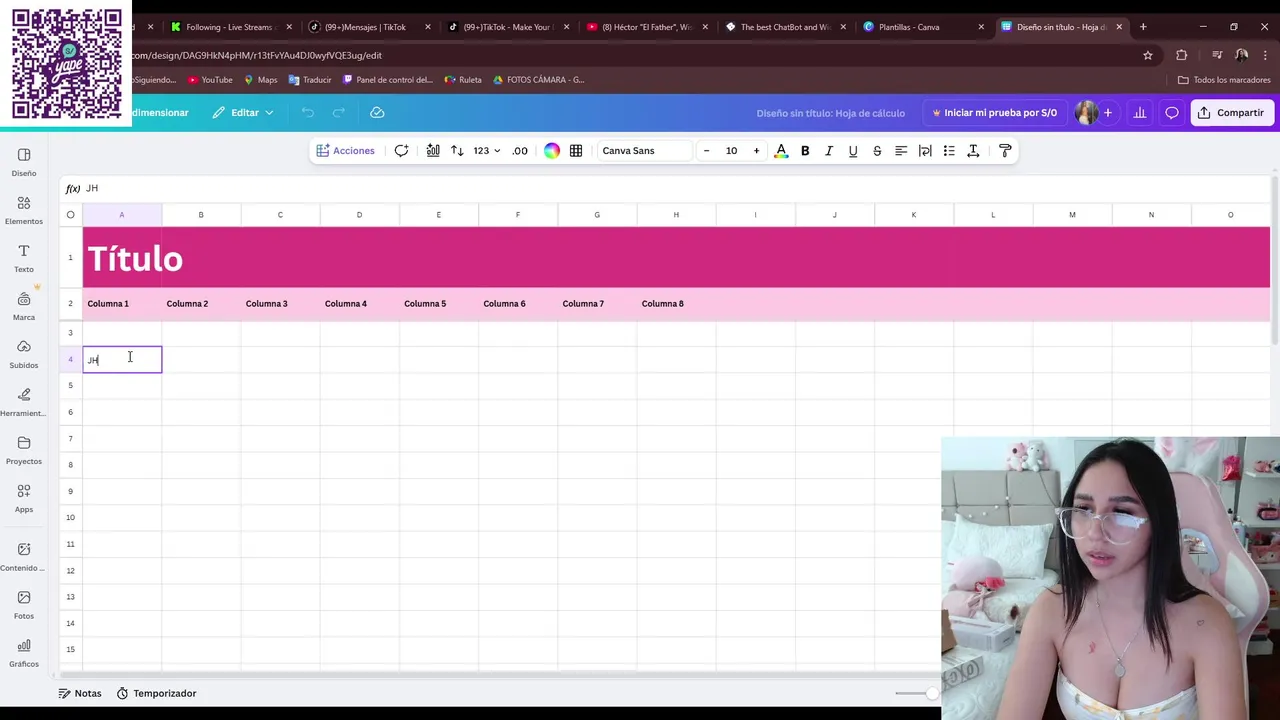Click the smart fill refresh icon
The image size is (1280, 720).
401,151
